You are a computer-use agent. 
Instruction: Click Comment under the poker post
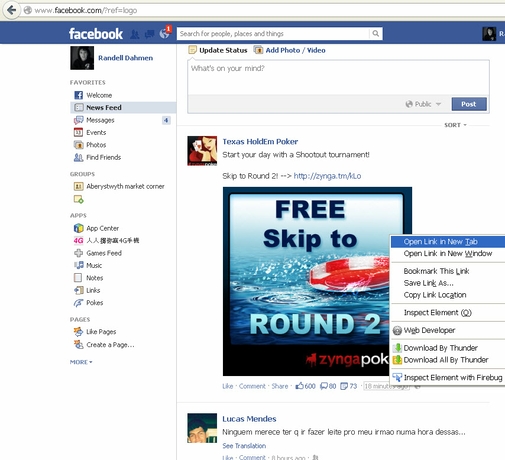[252, 386]
